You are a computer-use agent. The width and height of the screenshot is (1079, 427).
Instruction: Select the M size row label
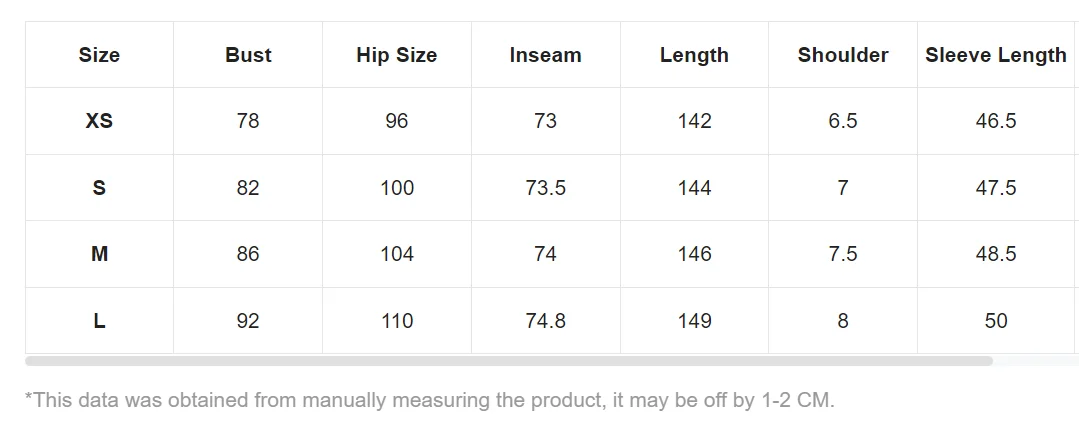tap(99, 254)
